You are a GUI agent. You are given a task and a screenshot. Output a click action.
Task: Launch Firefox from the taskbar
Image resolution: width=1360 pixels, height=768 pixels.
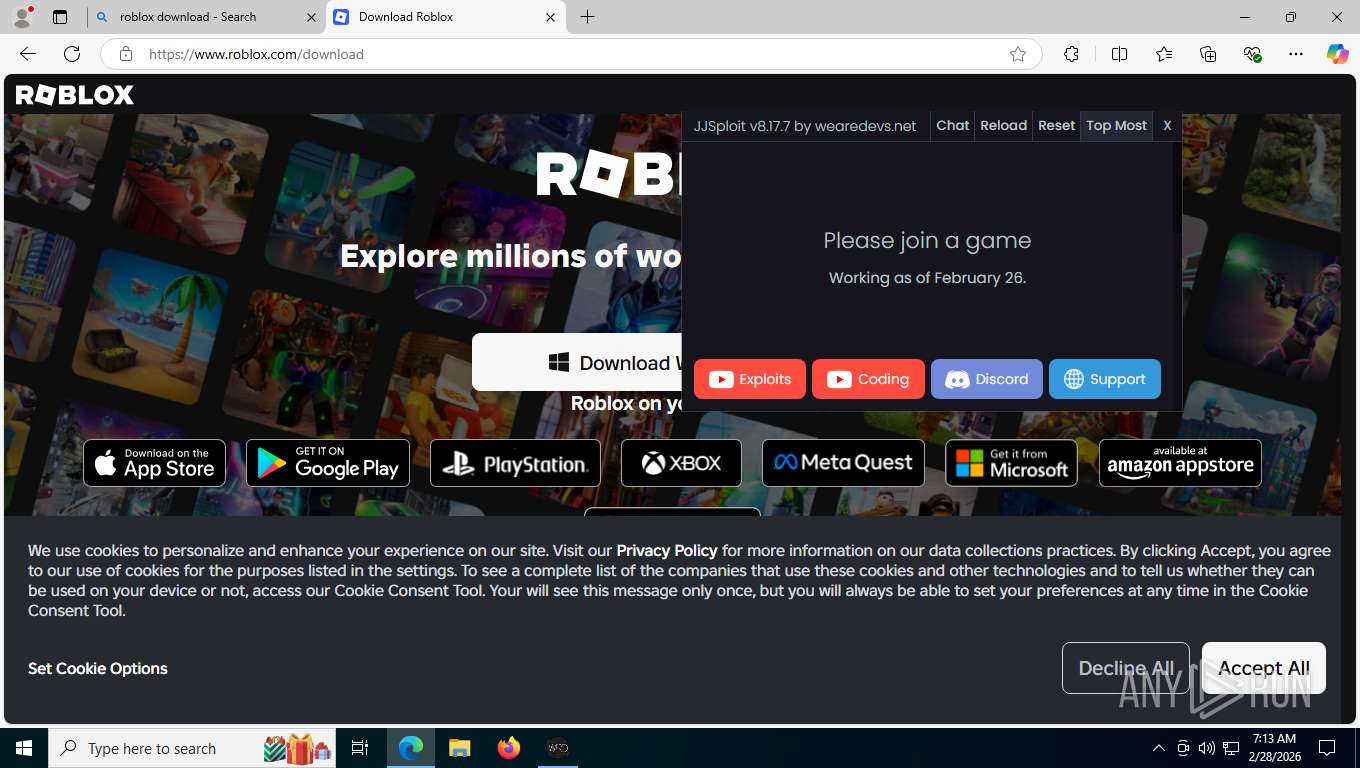[508, 748]
